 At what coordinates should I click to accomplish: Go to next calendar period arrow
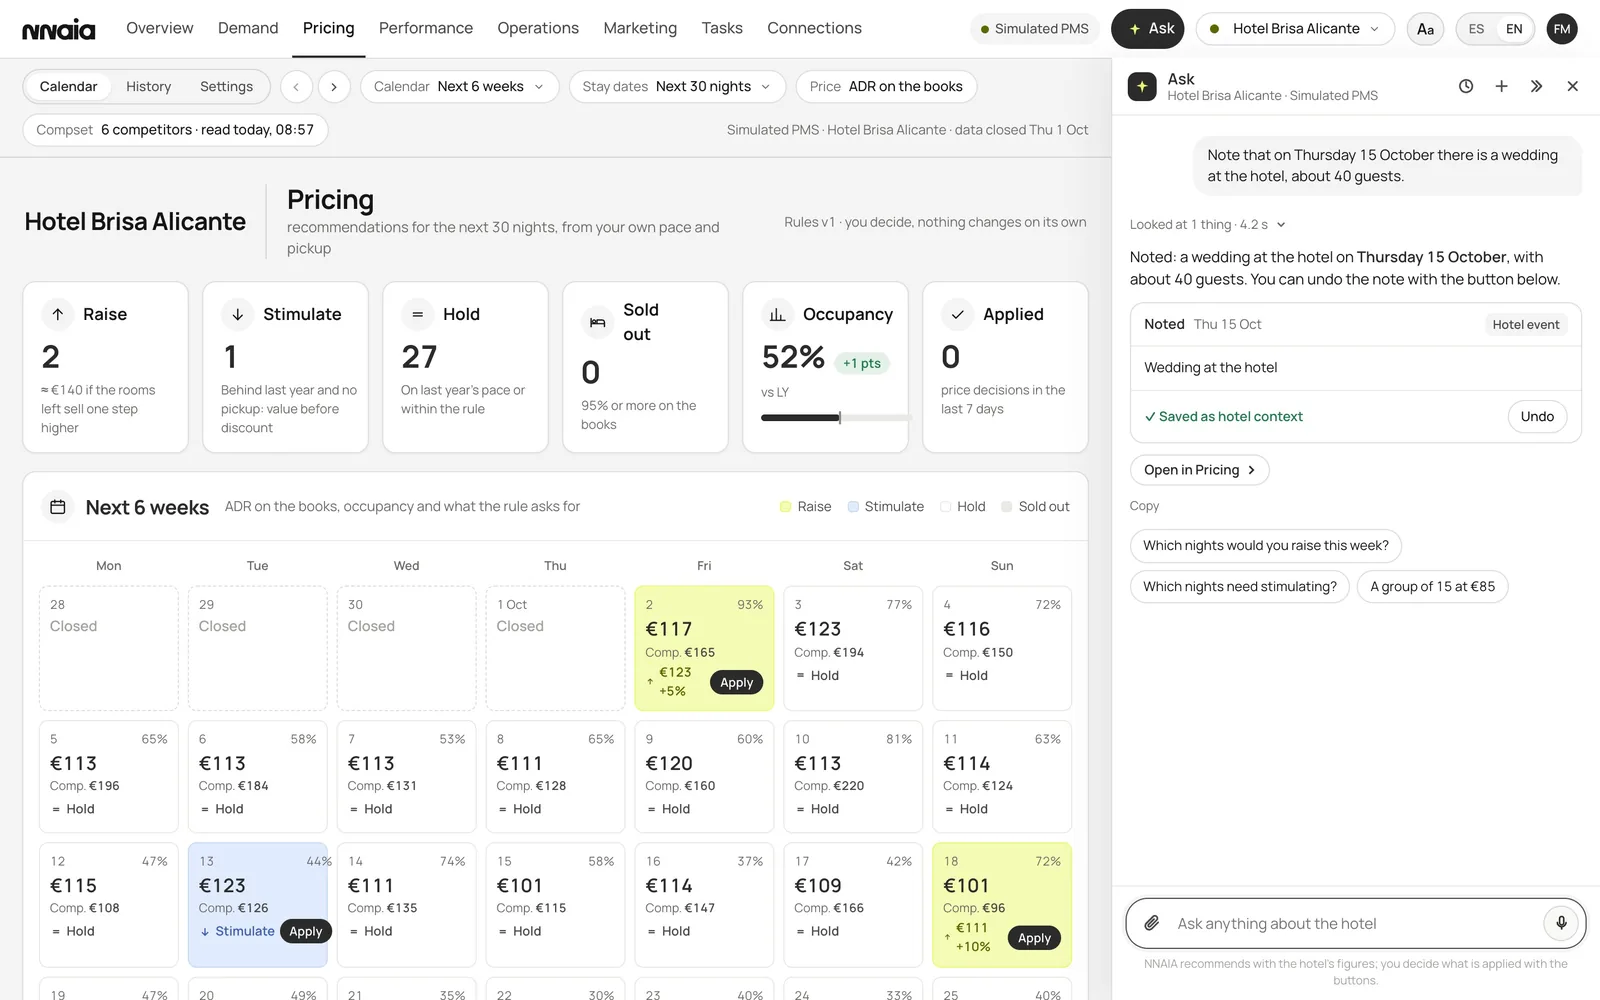tap(334, 87)
